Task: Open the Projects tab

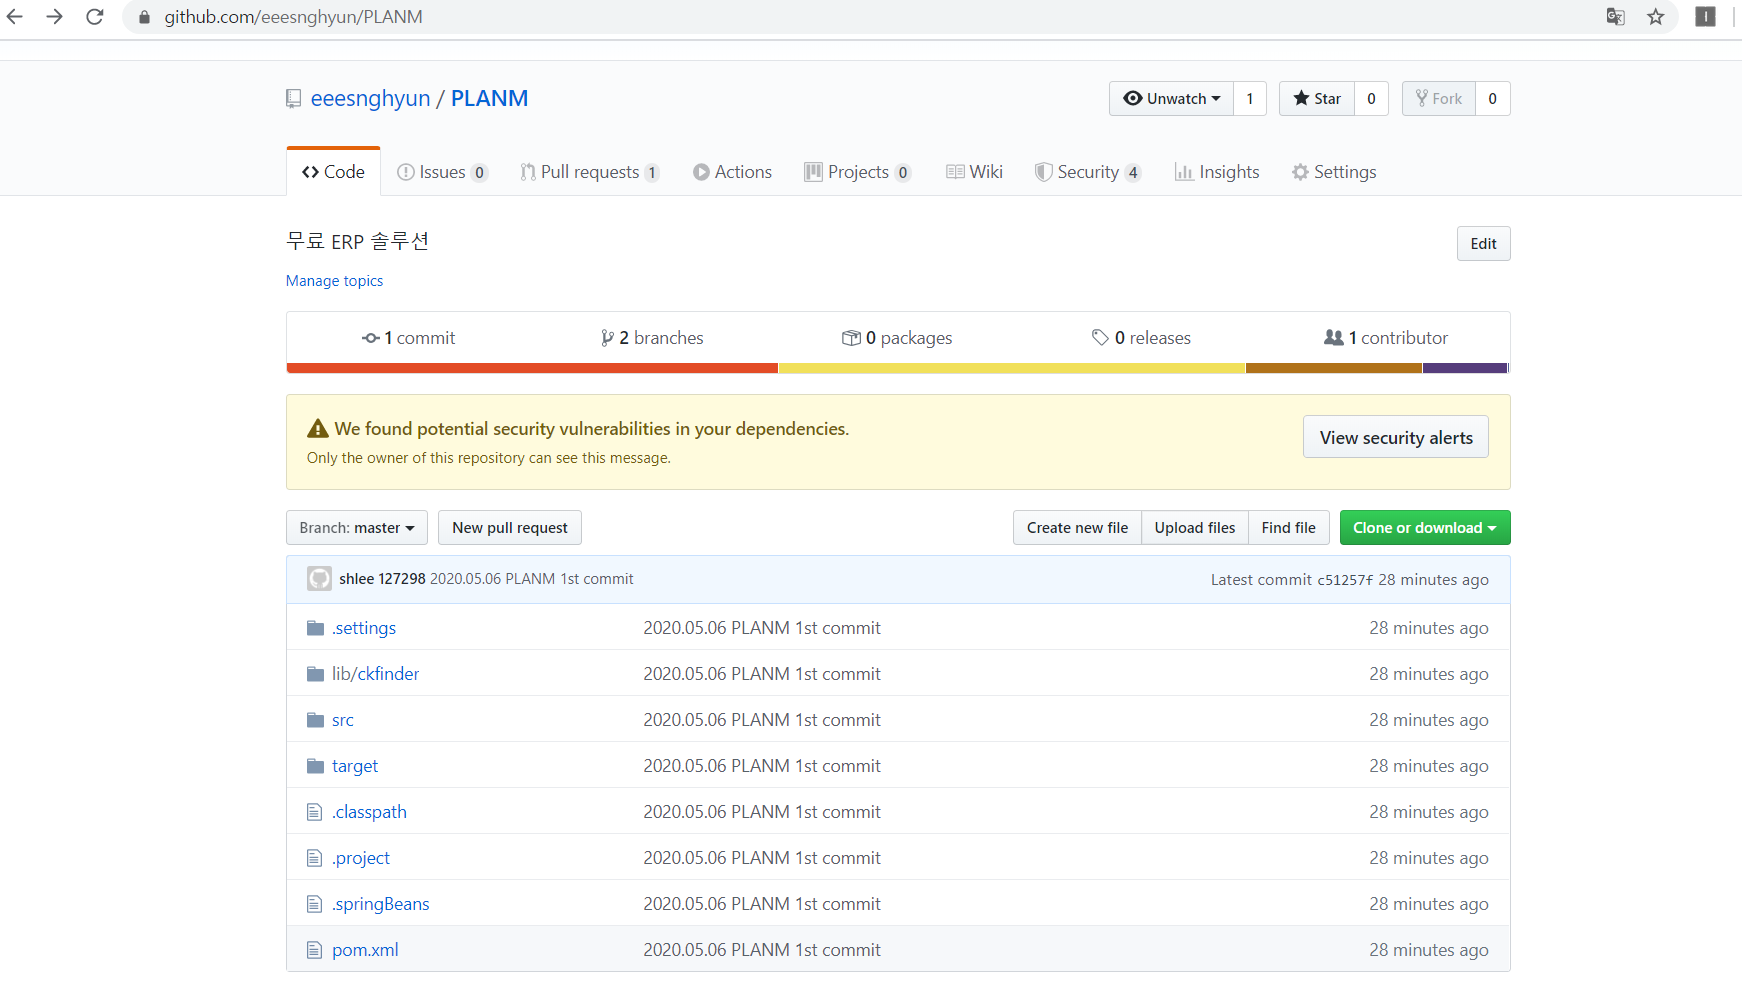Action: tap(857, 172)
